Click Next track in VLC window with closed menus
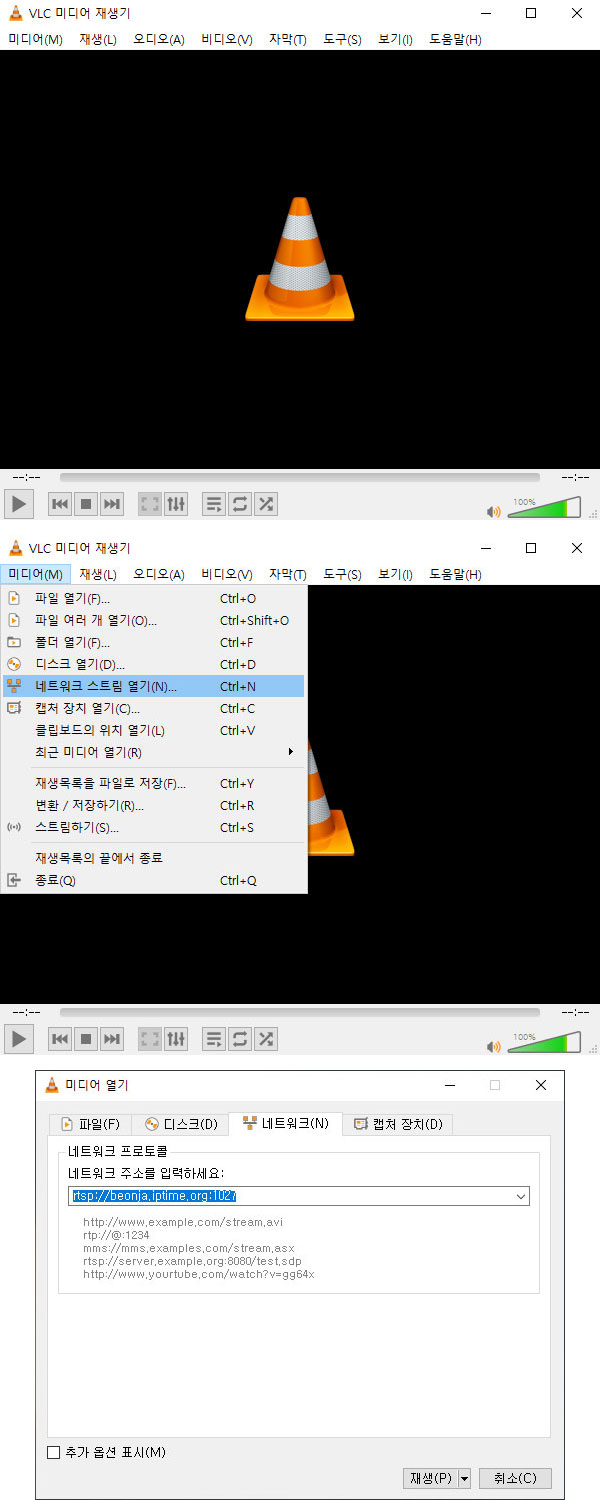This screenshot has width=600, height=1500. pyautogui.click(x=112, y=505)
